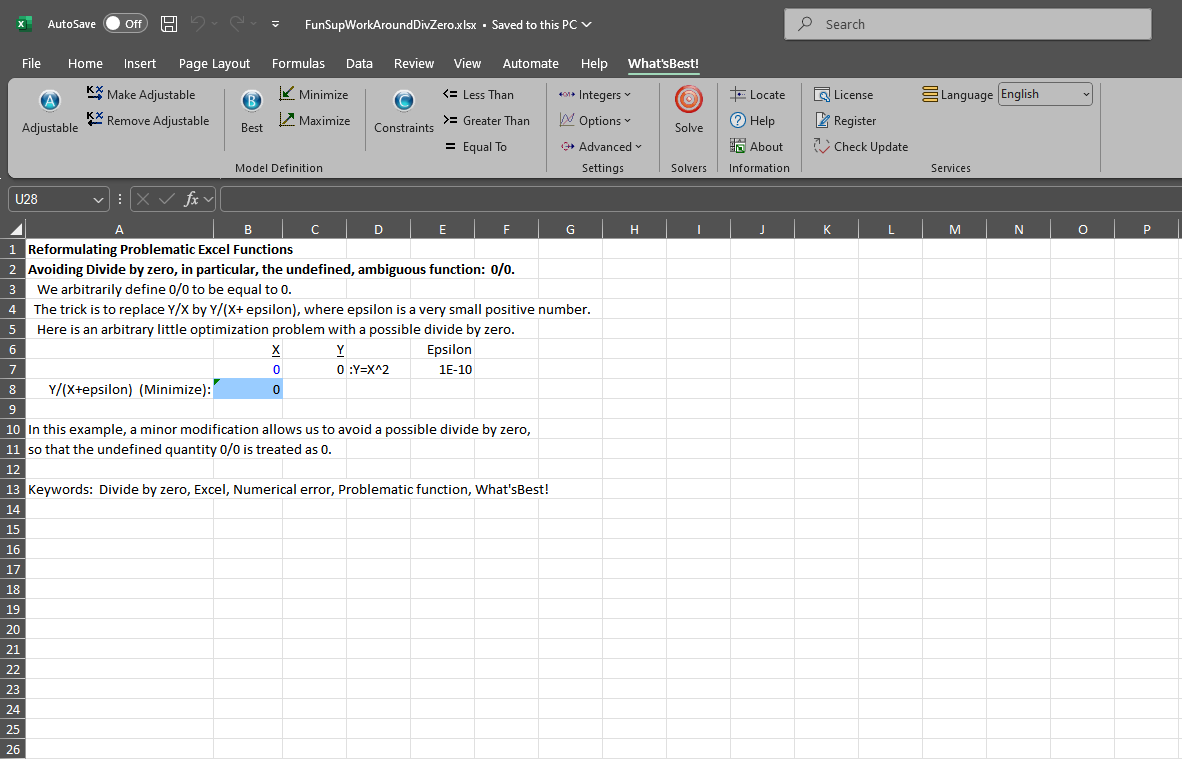1182x759 pixels.
Task: Toggle the AutoSave switch
Action: click(125, 24)
